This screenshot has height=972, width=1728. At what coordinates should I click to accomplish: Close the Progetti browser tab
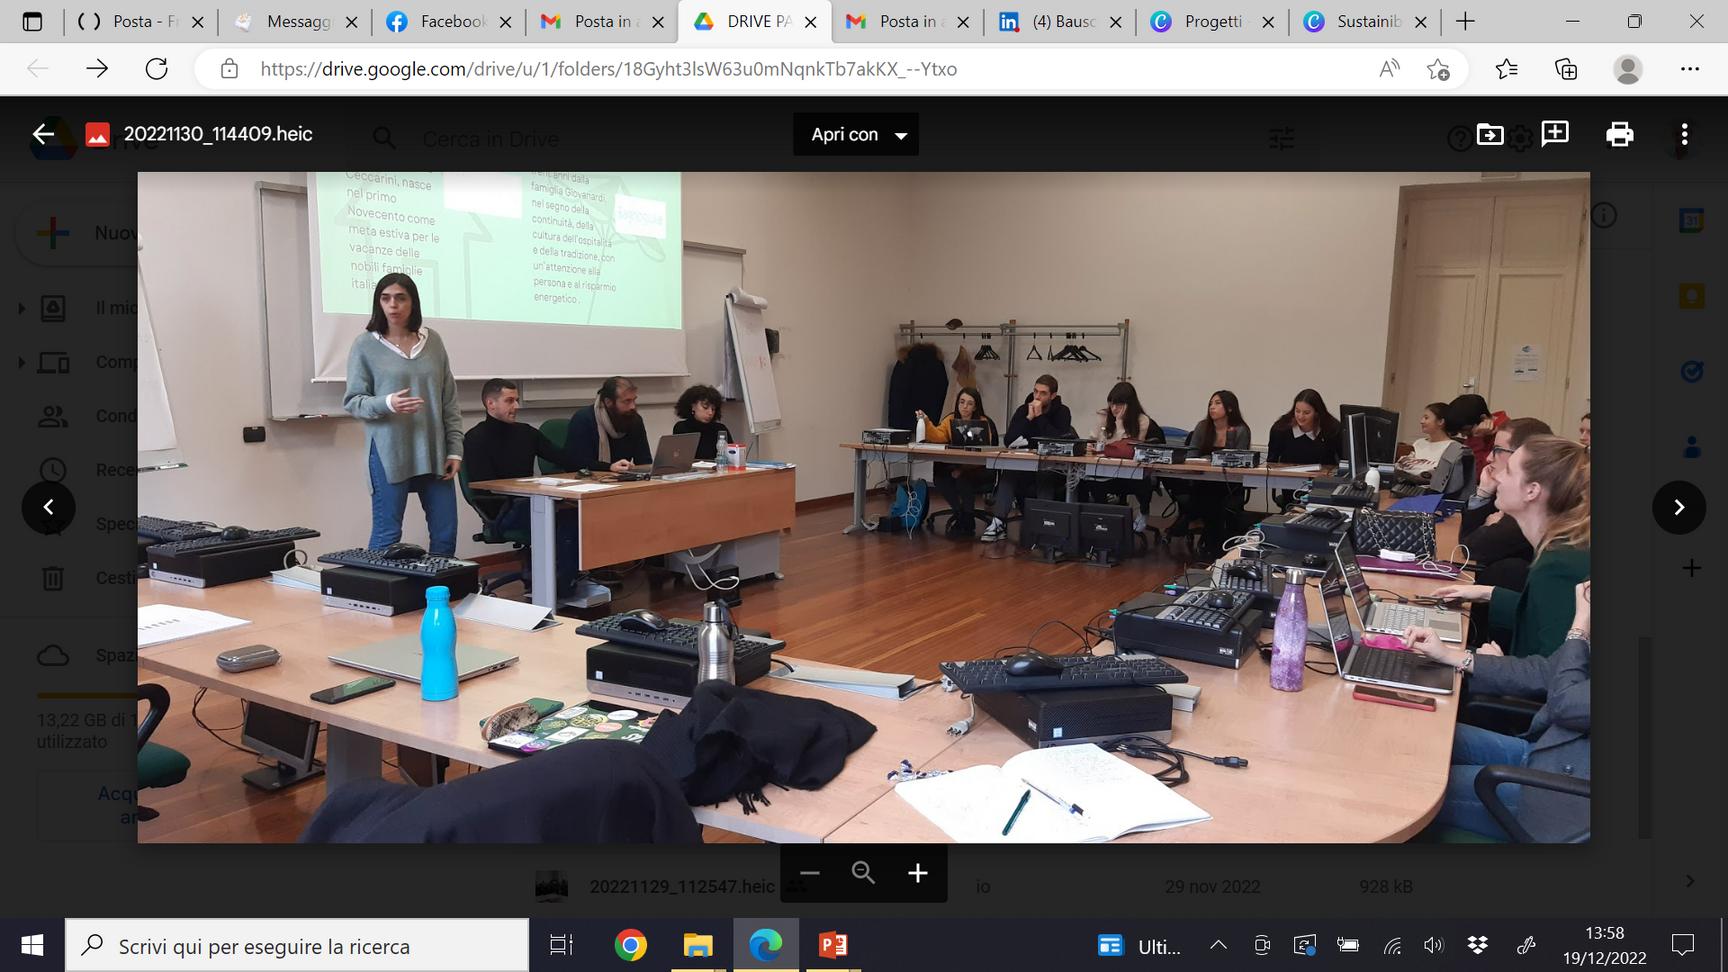1268,22
